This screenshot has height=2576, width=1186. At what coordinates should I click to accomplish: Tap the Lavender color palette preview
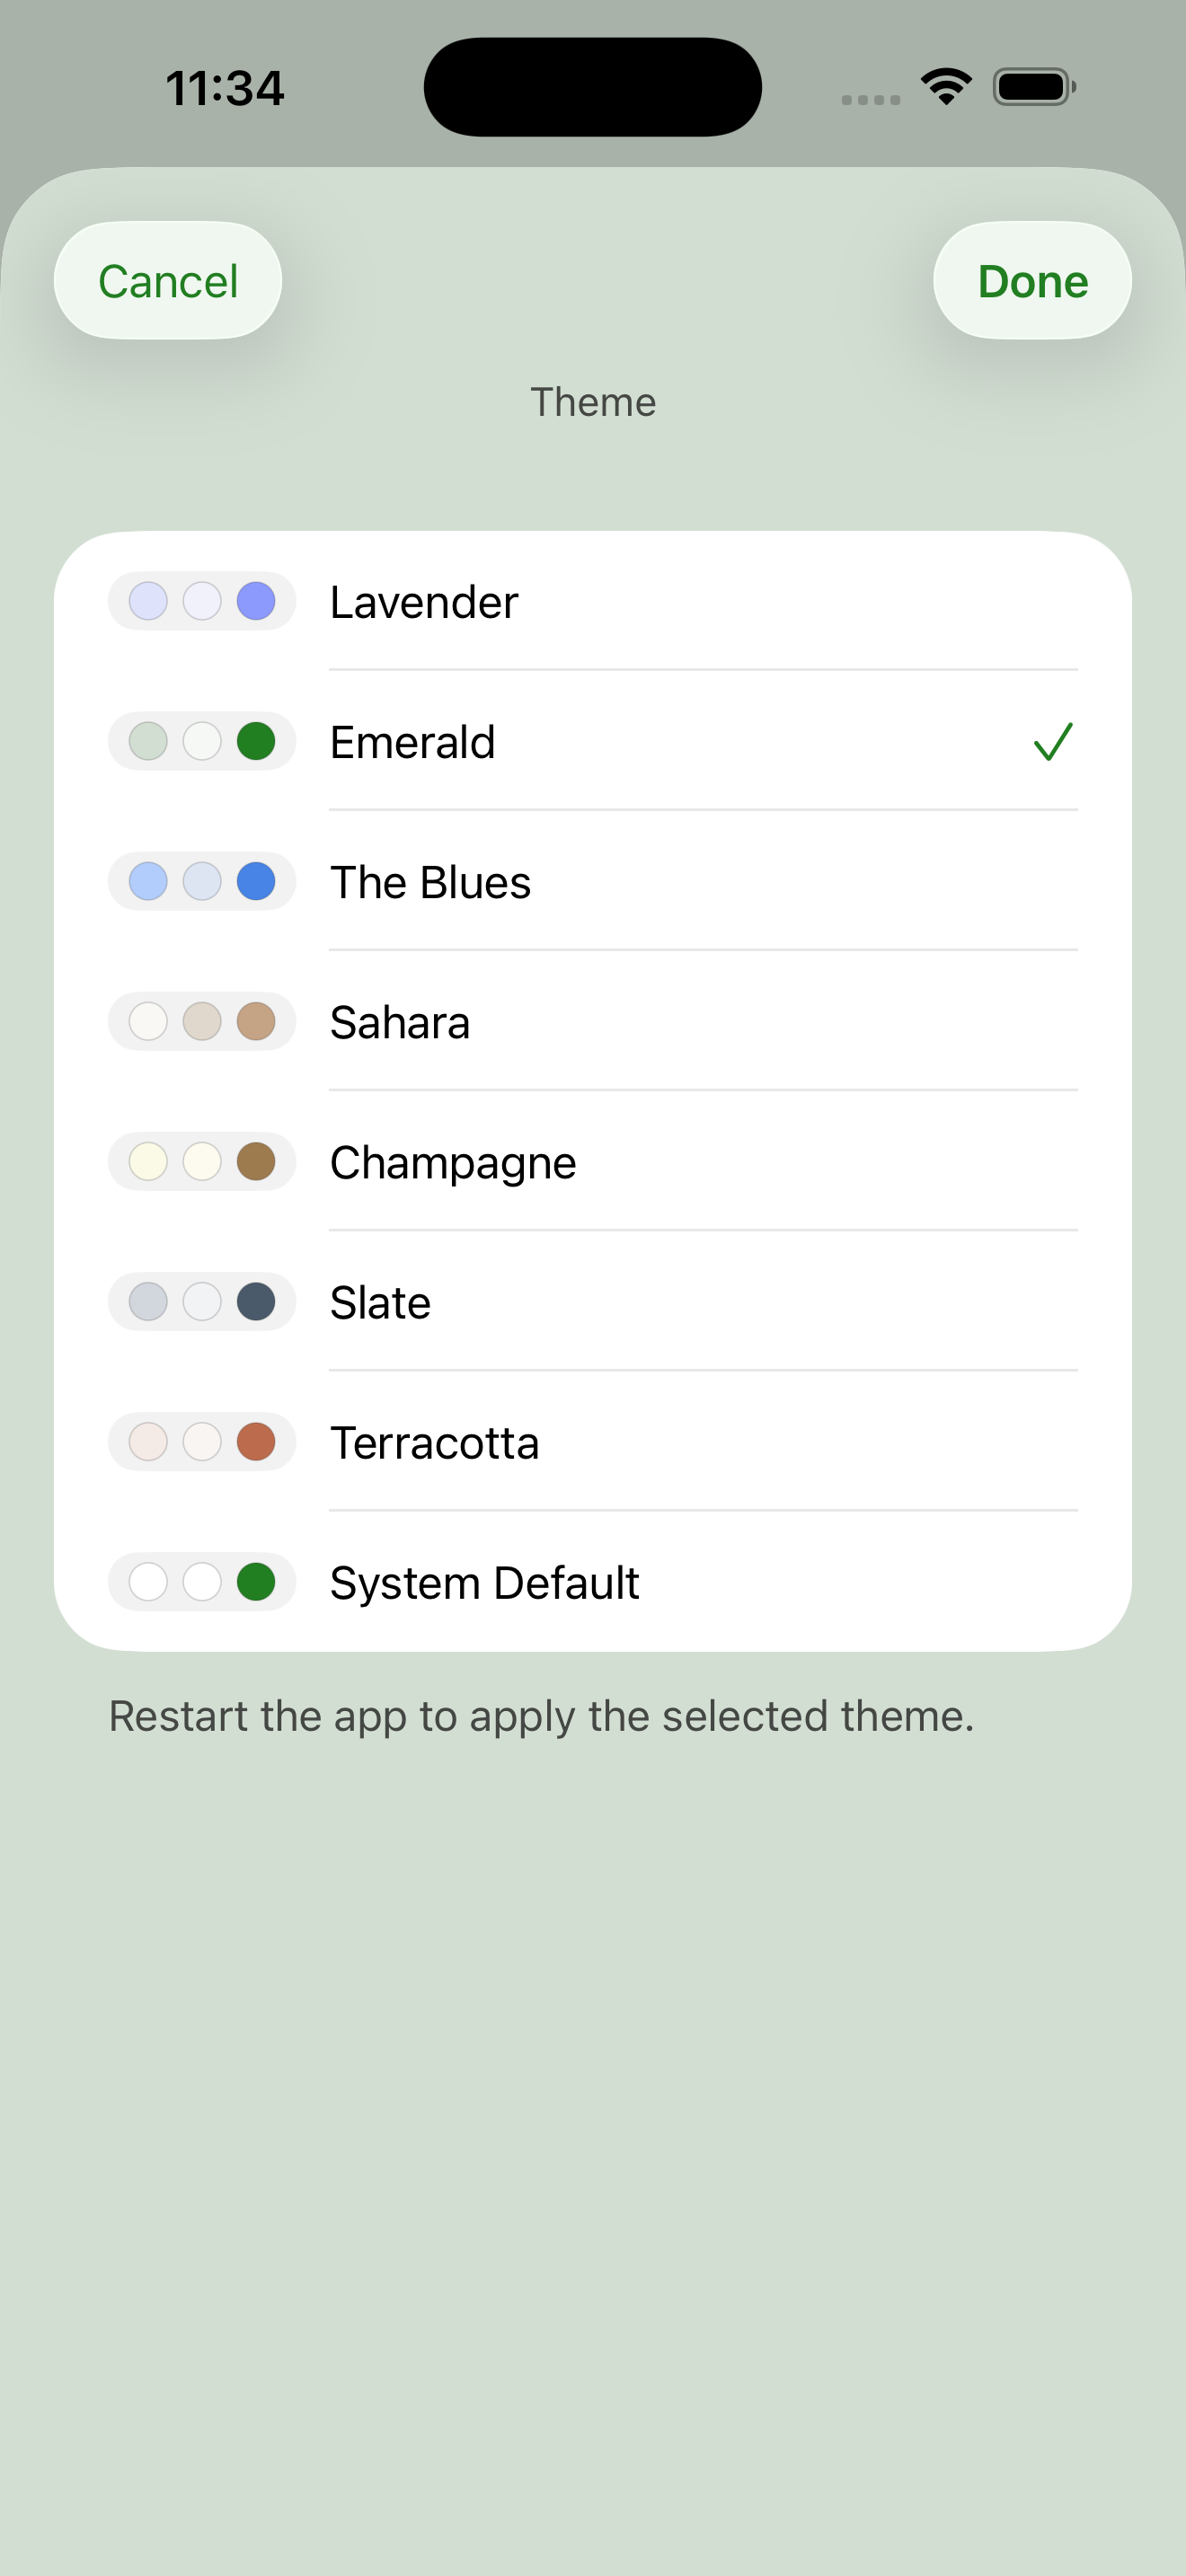202,601
